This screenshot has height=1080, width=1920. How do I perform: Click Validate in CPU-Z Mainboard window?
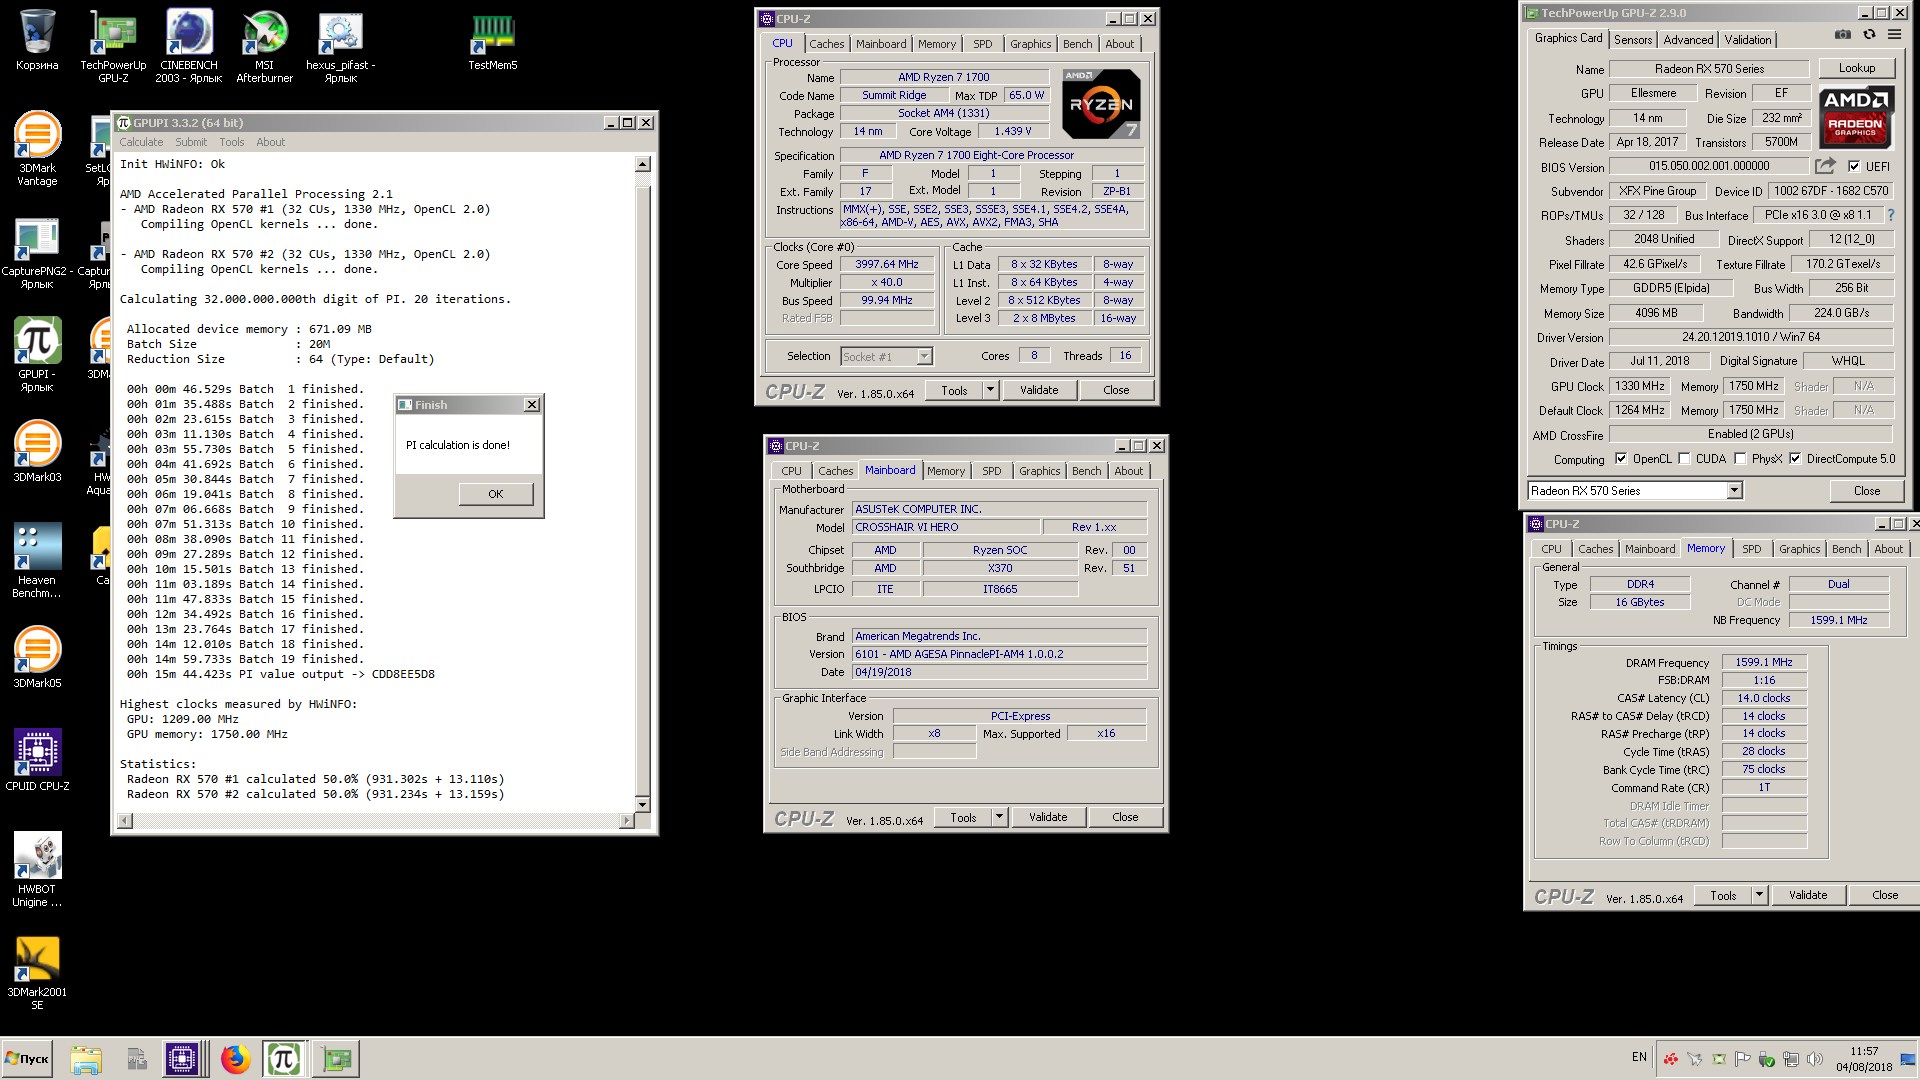pos(1048,817)
